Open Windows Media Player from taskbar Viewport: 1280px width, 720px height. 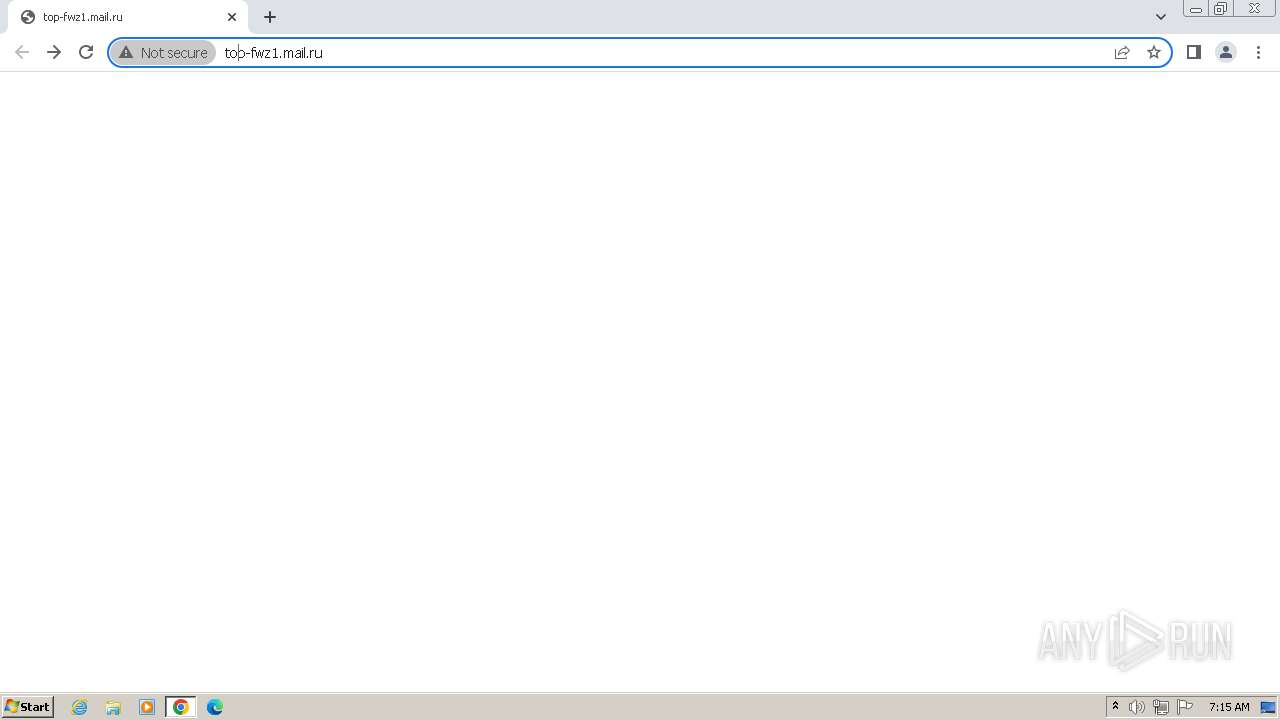(x=147, y=707)
